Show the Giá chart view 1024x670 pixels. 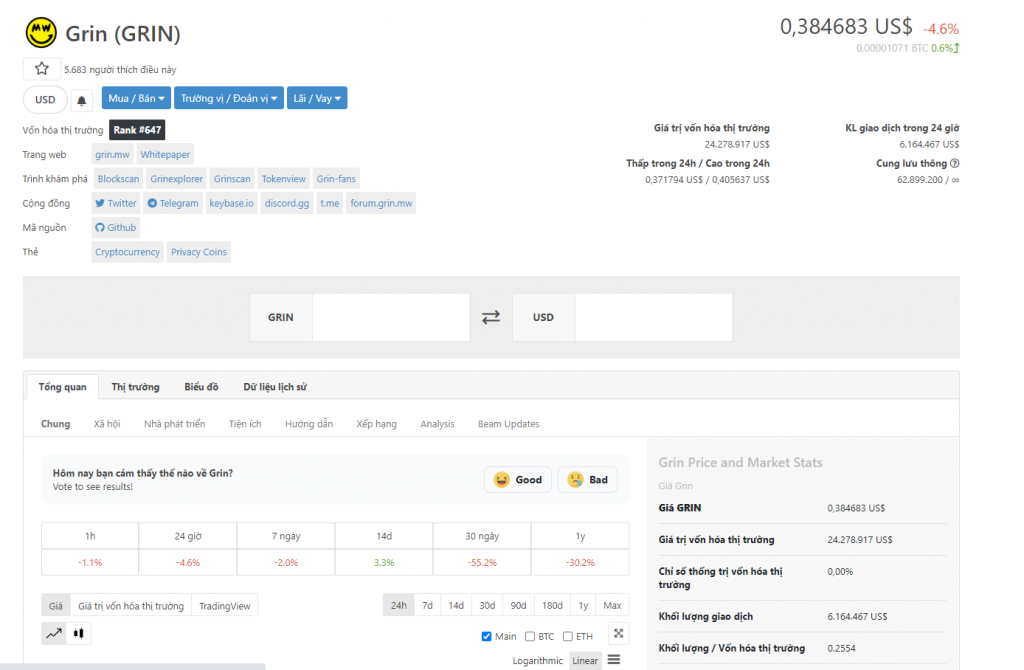coord(56,605)
